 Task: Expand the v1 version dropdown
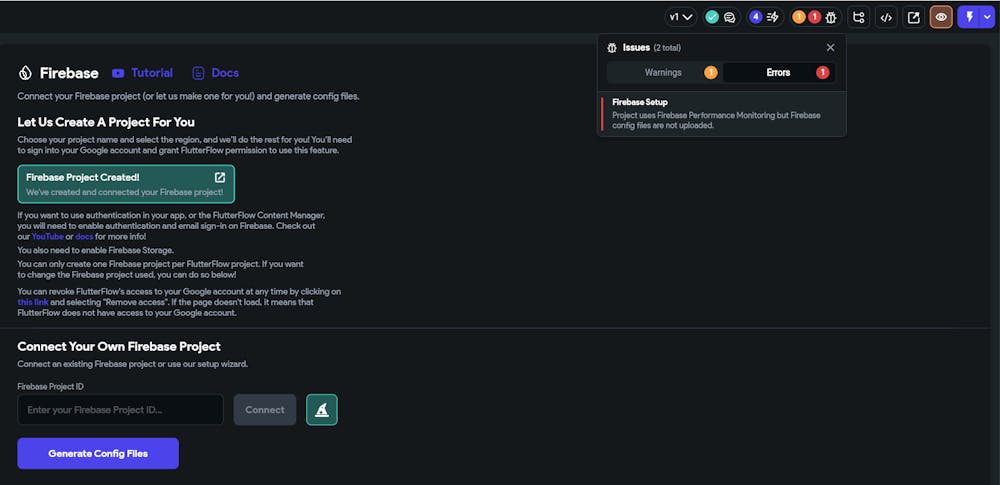click(681, 17)
